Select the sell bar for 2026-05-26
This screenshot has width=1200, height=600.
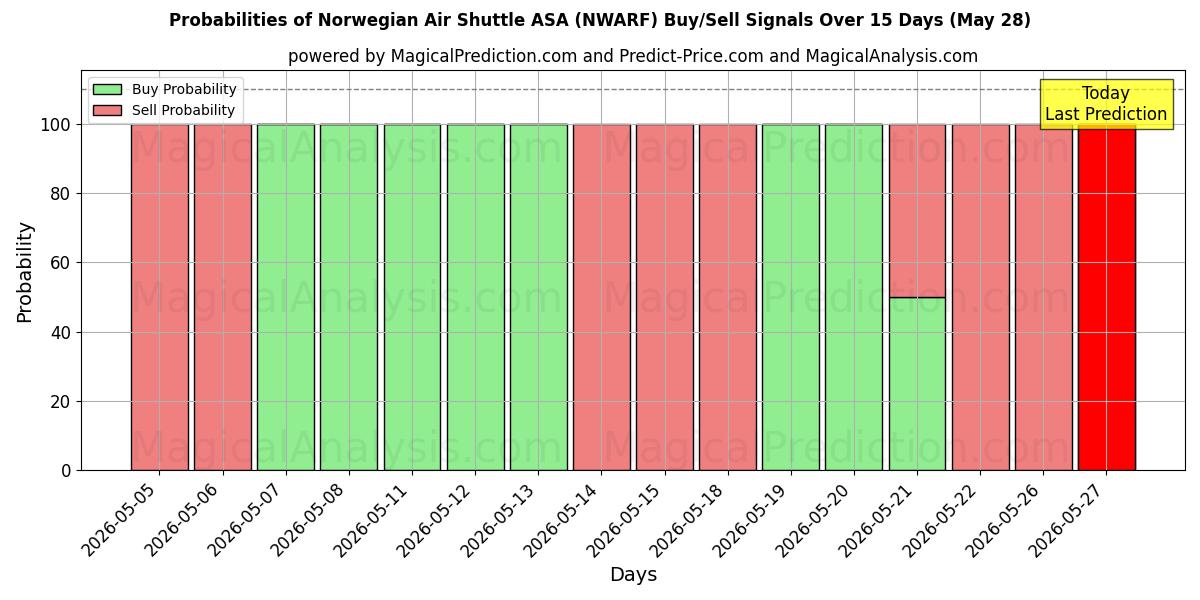[1043, 297]
